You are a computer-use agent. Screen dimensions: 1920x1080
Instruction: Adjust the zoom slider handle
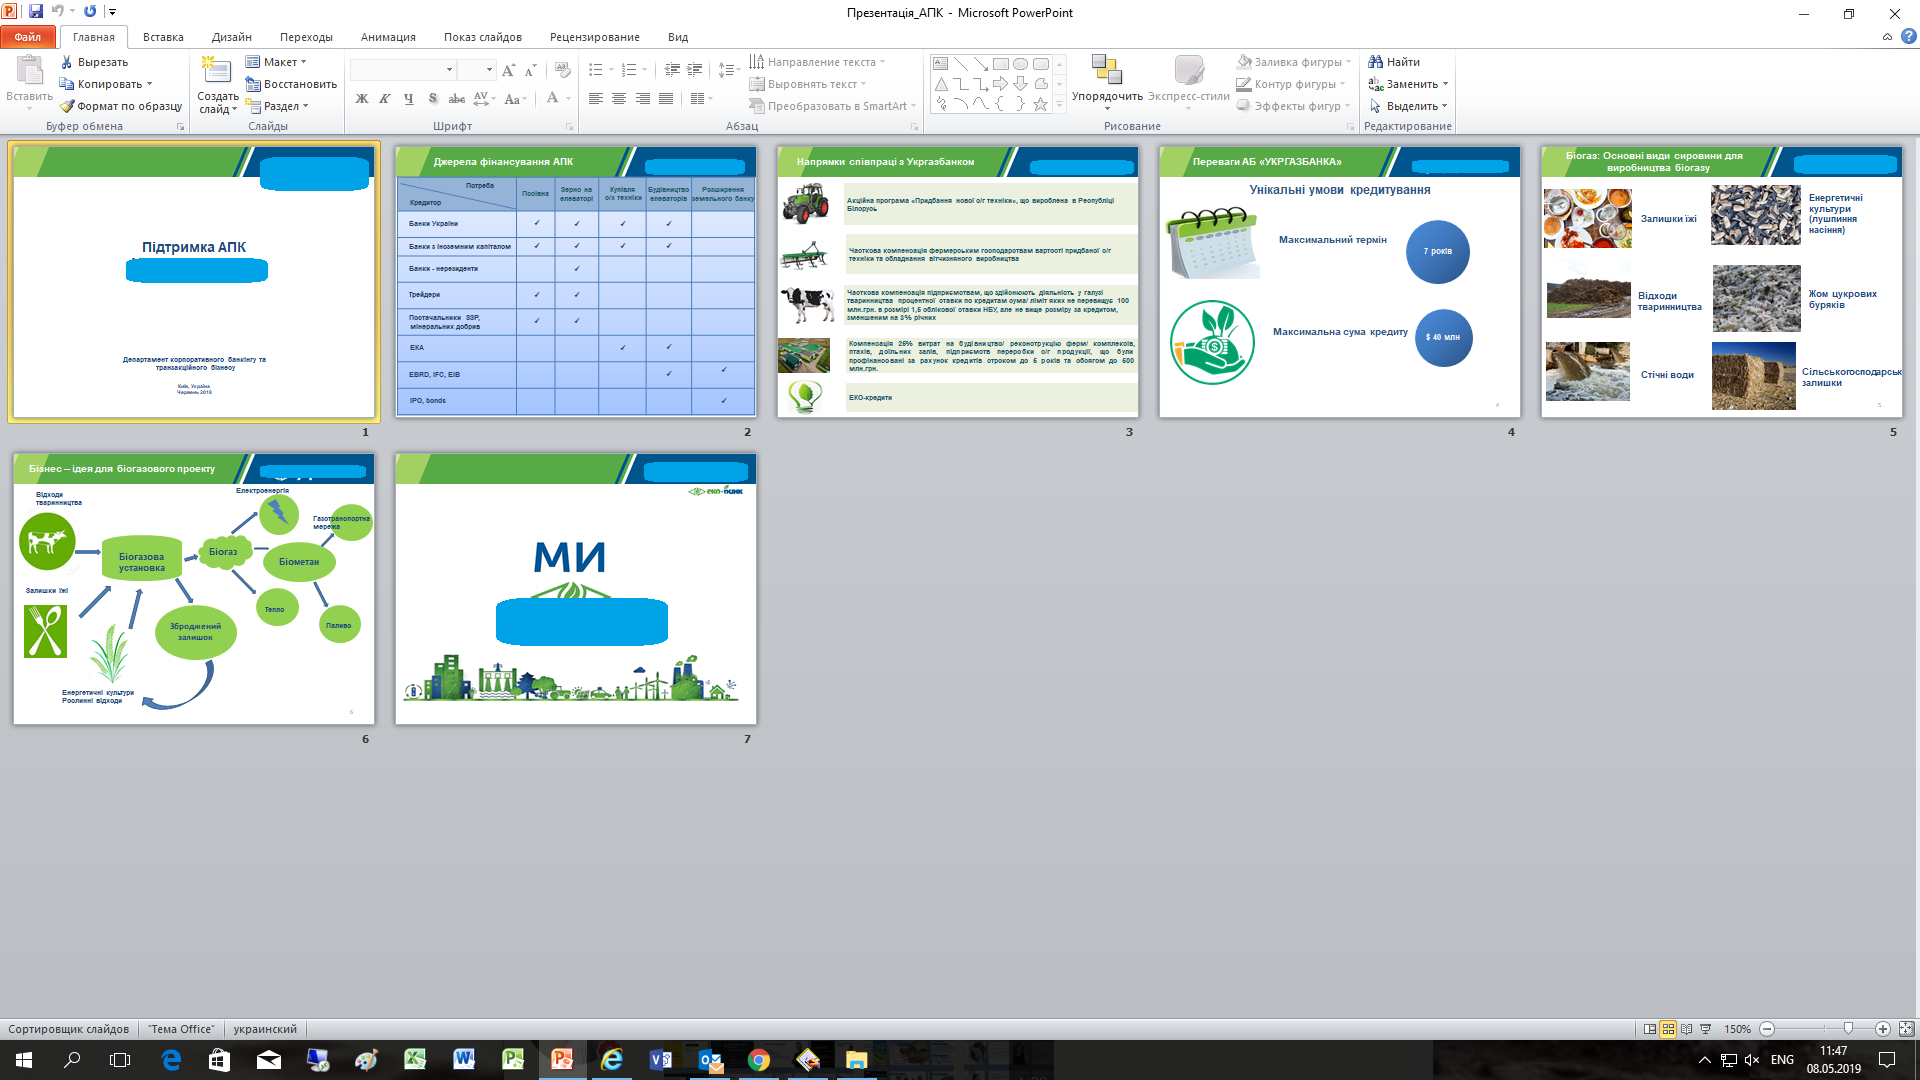click(1848, 1029)
